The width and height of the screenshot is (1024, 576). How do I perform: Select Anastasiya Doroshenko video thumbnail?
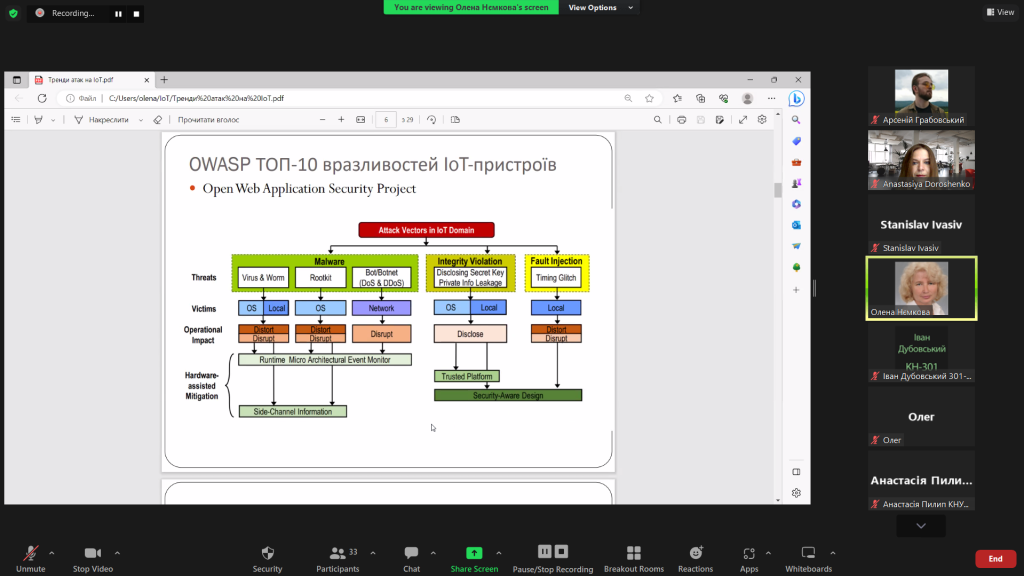click(x=921, y=160)
